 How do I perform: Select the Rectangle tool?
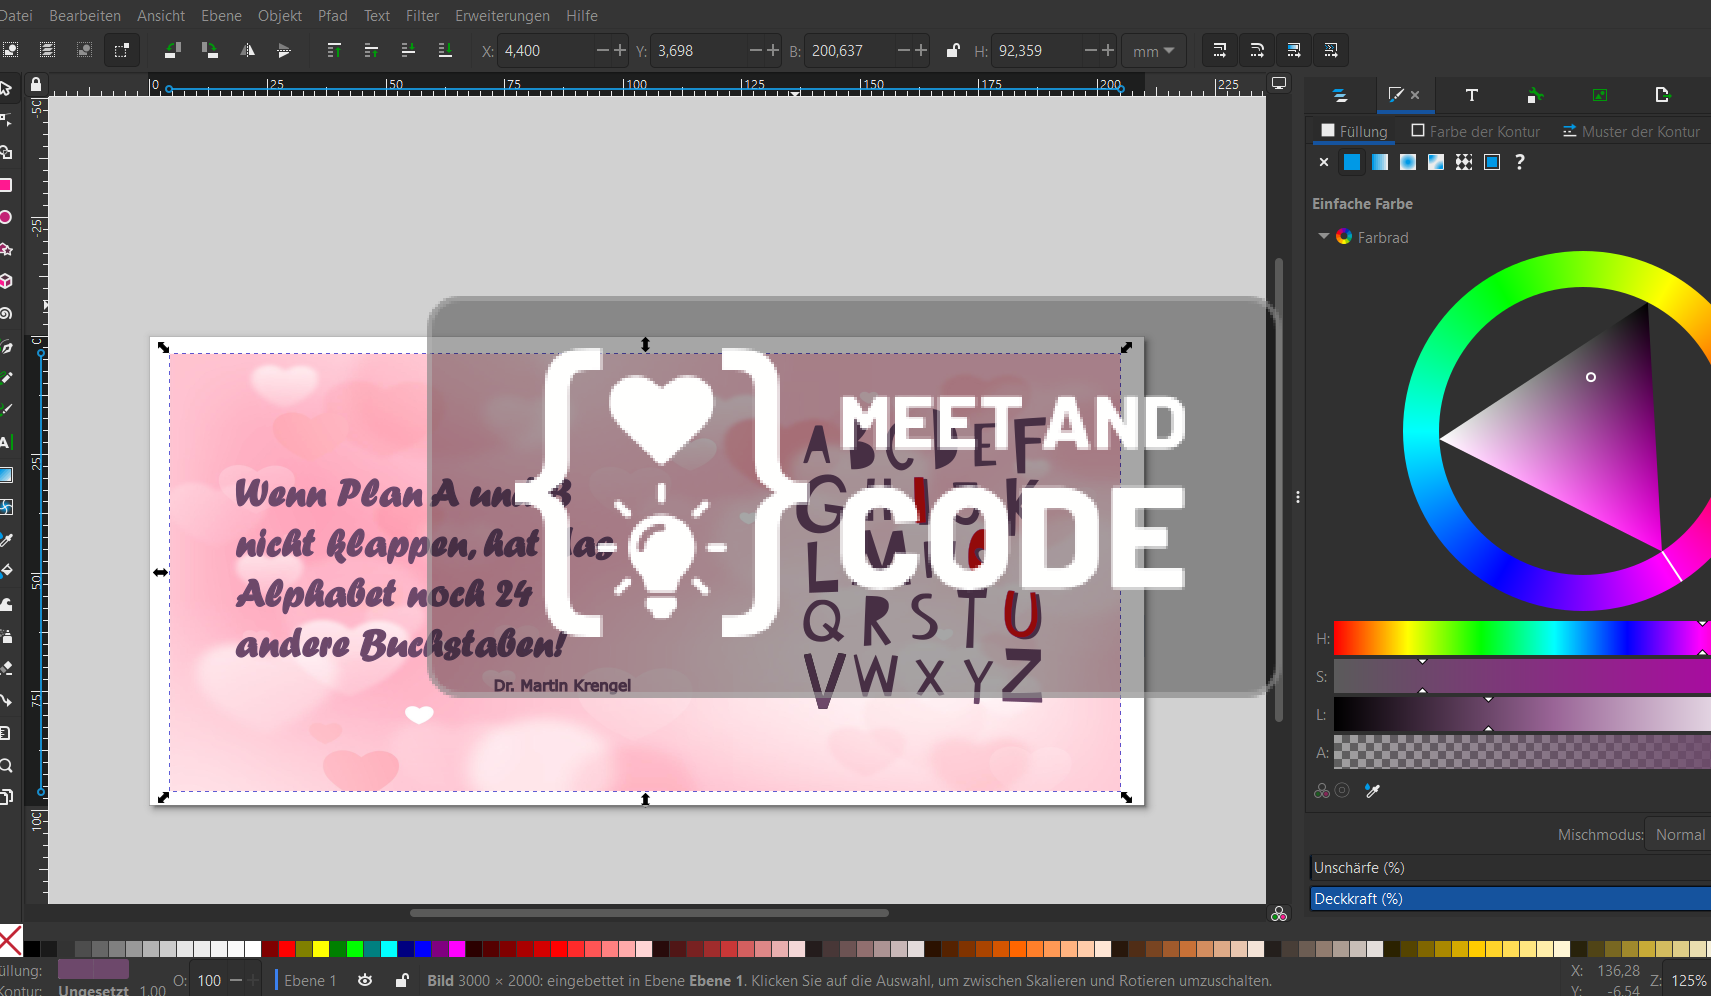click(x=5, y=185)
